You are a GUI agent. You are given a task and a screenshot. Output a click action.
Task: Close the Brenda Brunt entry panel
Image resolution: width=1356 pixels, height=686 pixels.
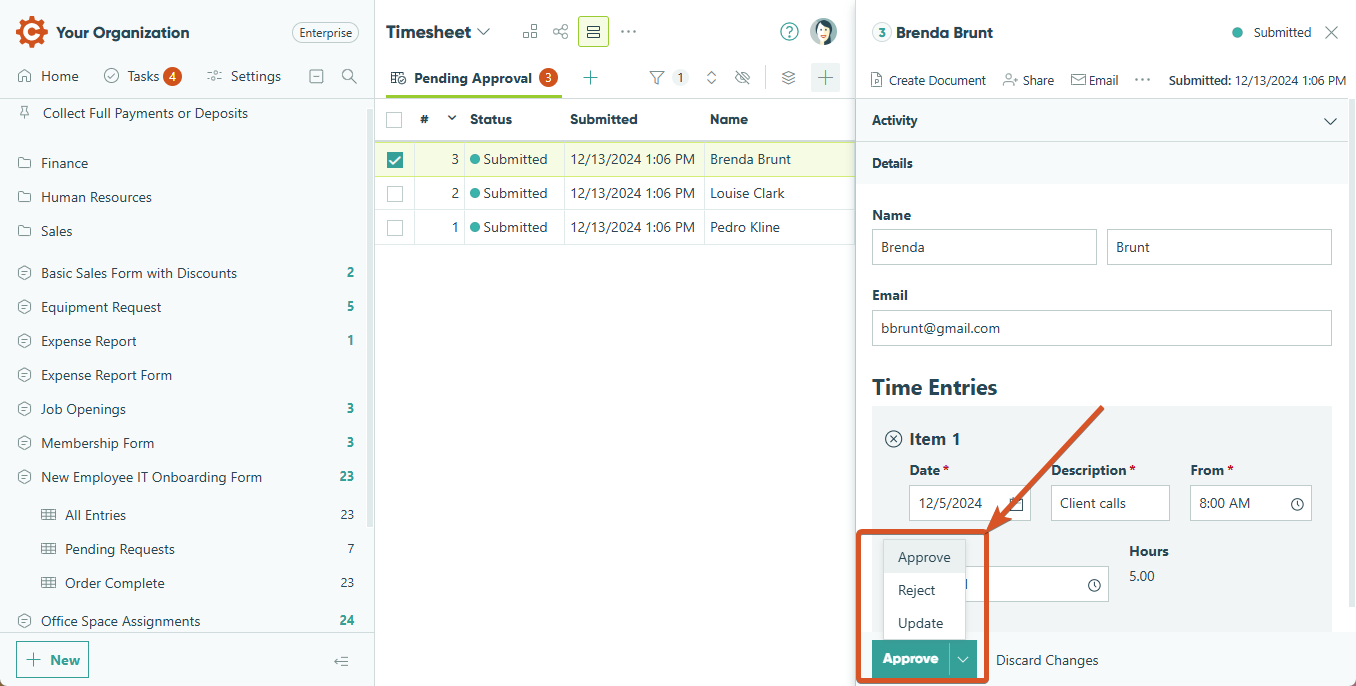coord(1331,32)
